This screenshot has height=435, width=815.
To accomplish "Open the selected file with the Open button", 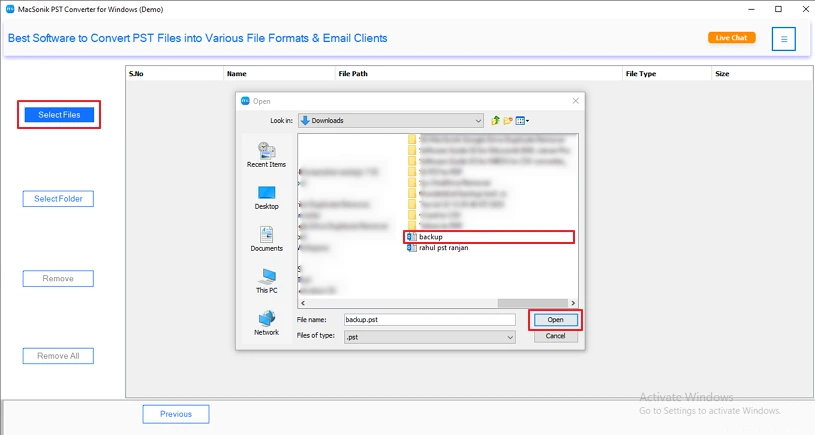I will [x=555, y=320].
